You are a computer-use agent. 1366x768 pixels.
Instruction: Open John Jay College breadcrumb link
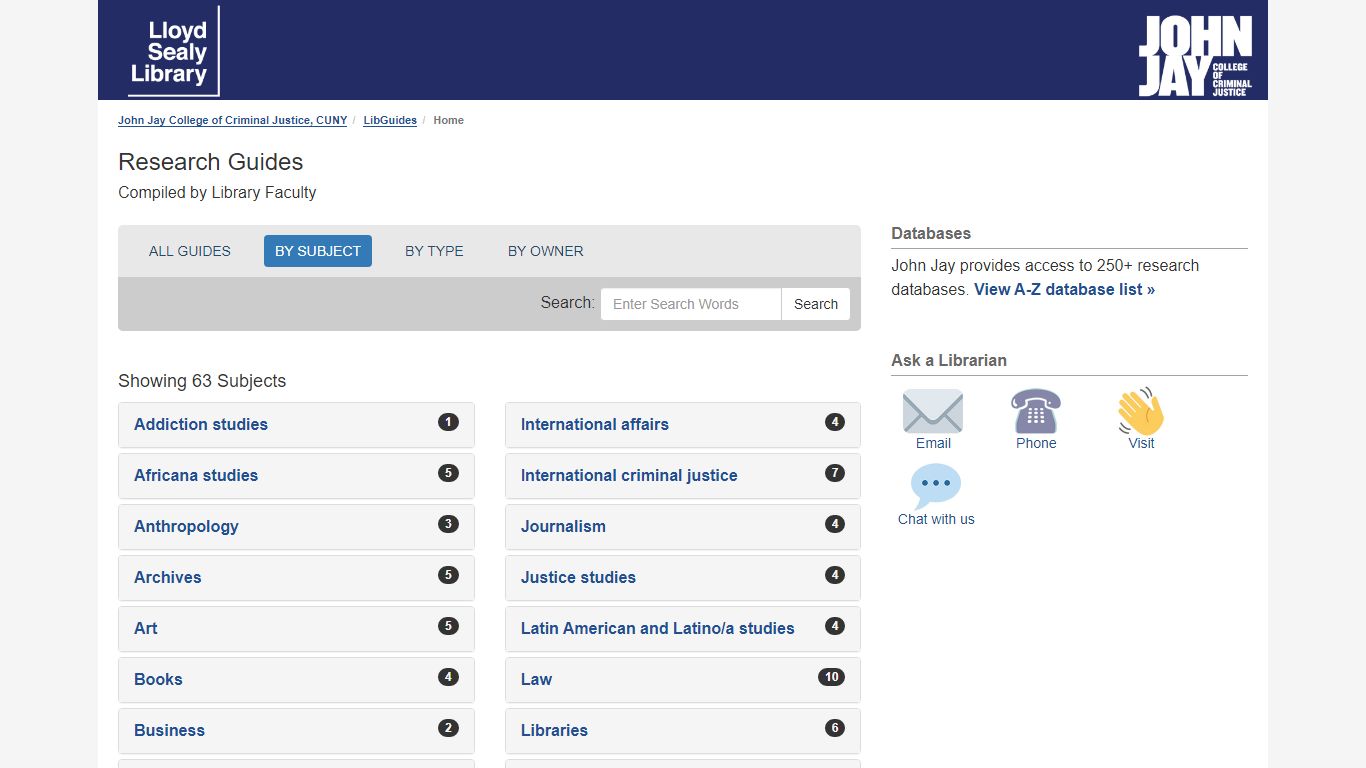233,120
